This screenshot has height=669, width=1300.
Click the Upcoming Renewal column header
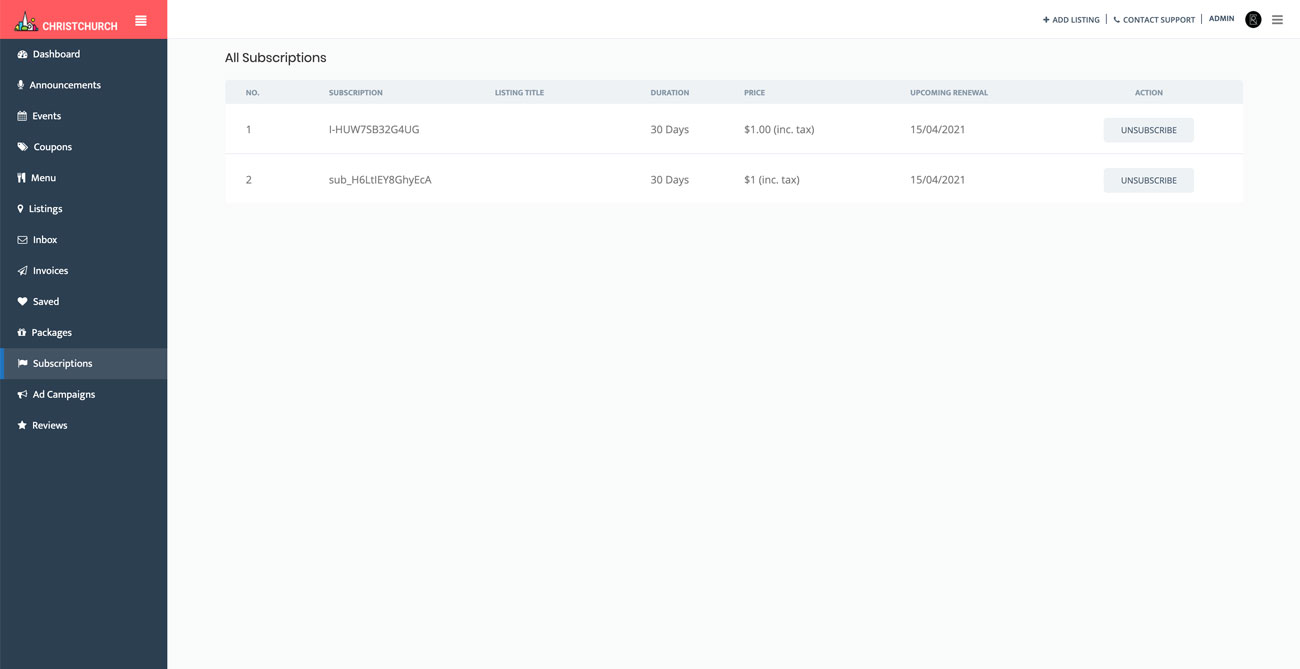[948, 93]
